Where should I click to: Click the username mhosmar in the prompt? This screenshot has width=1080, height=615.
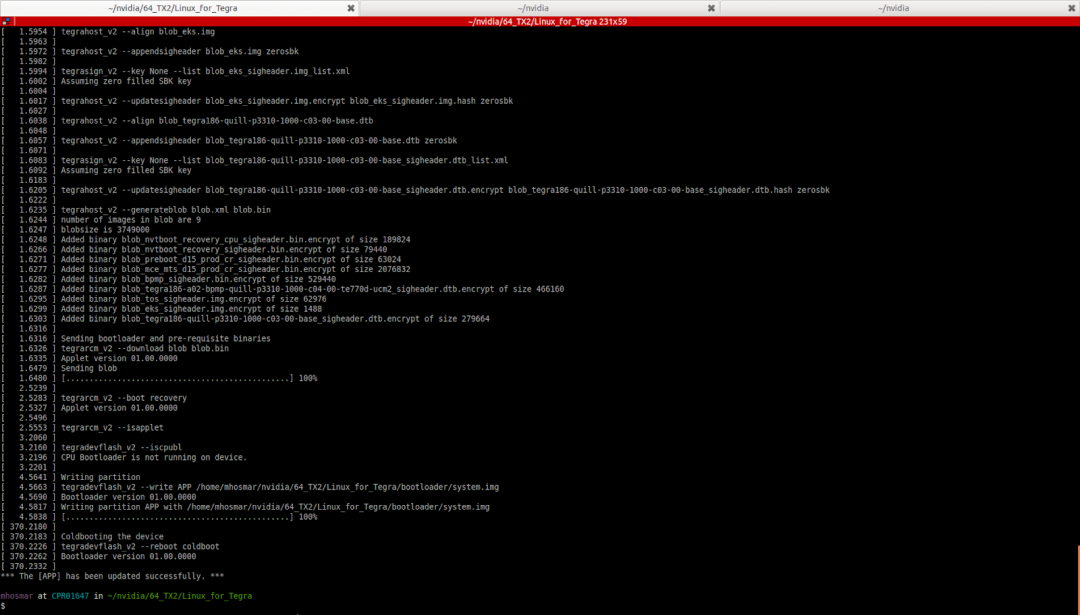17,595
